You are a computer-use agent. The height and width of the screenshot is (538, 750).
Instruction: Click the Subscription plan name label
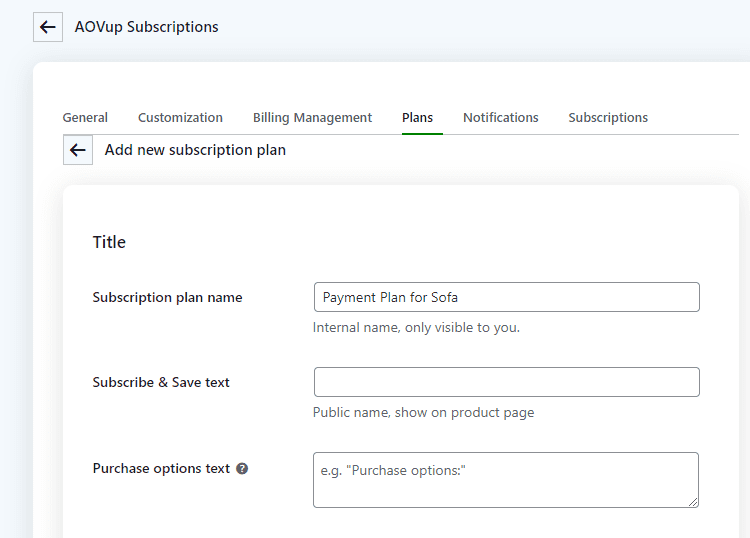tap(167, 297)
